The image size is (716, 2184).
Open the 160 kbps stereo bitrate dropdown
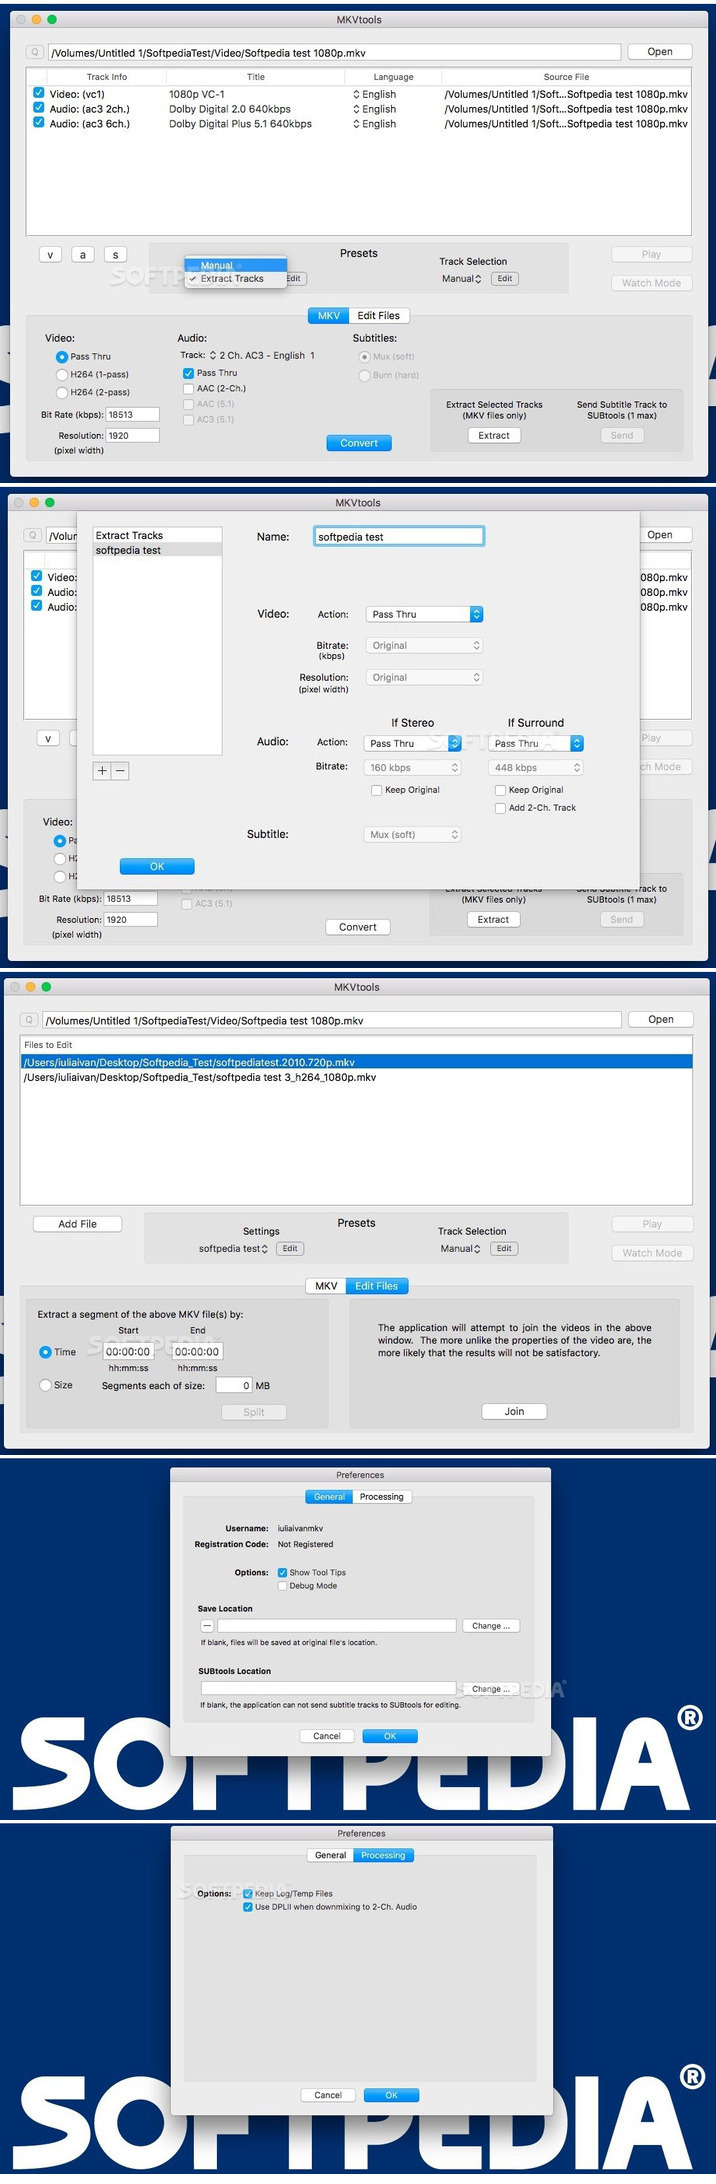click(x=412, y=768)
